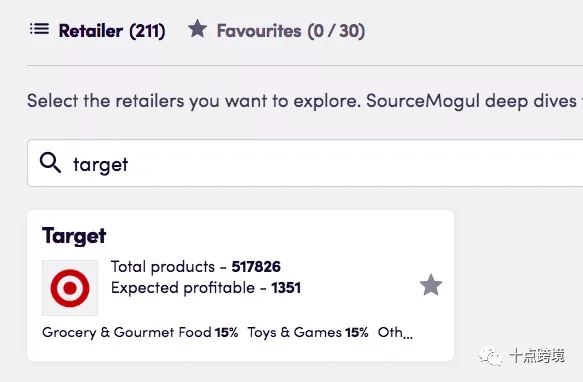Click the list icon beside Retailer
Viewport: 583px width, 382px height.
coord(39,29)
